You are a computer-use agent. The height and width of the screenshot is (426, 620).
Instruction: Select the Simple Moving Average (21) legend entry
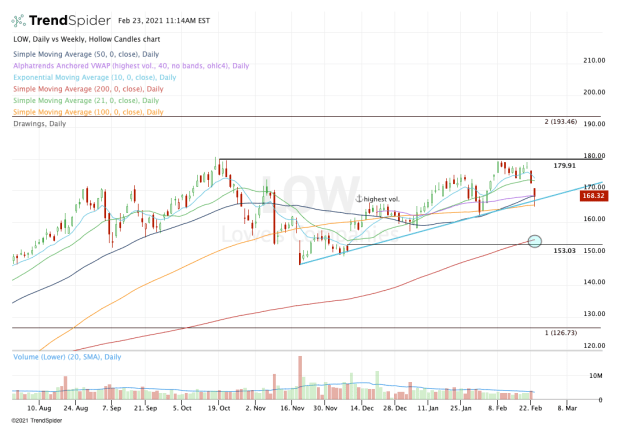(x=86, y=100)
